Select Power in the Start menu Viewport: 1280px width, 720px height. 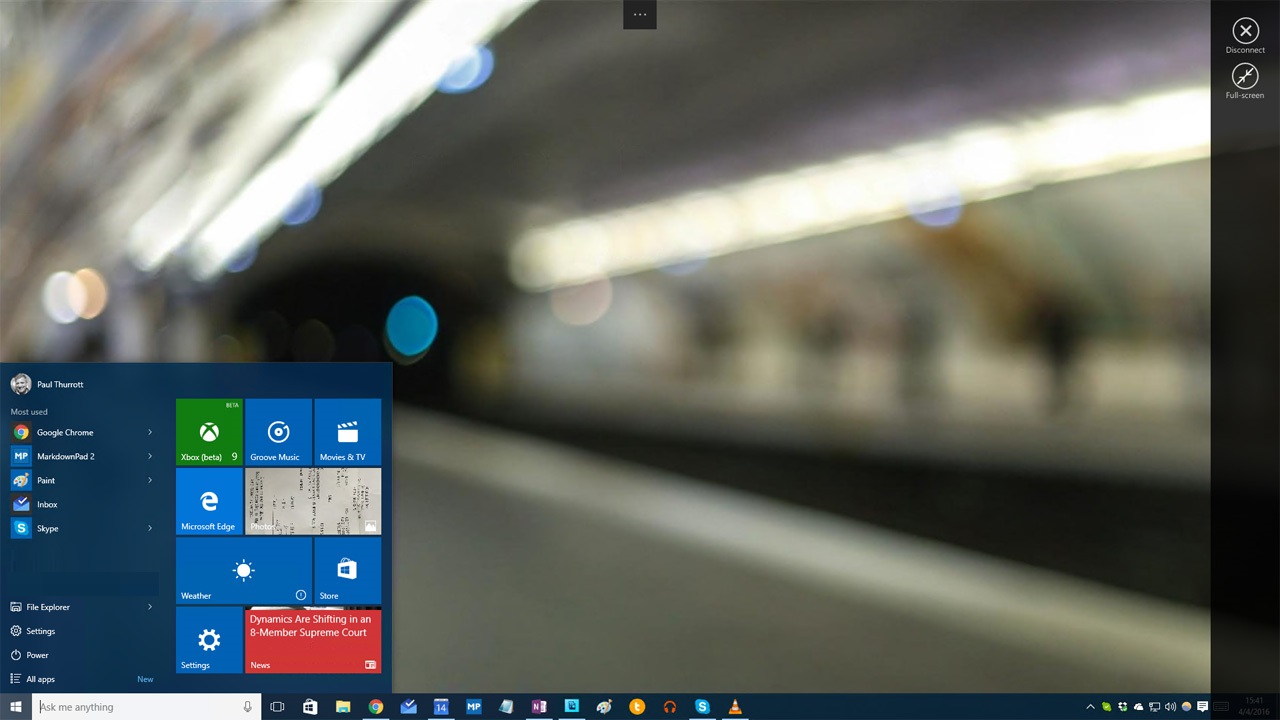click(x=37, y=655)
